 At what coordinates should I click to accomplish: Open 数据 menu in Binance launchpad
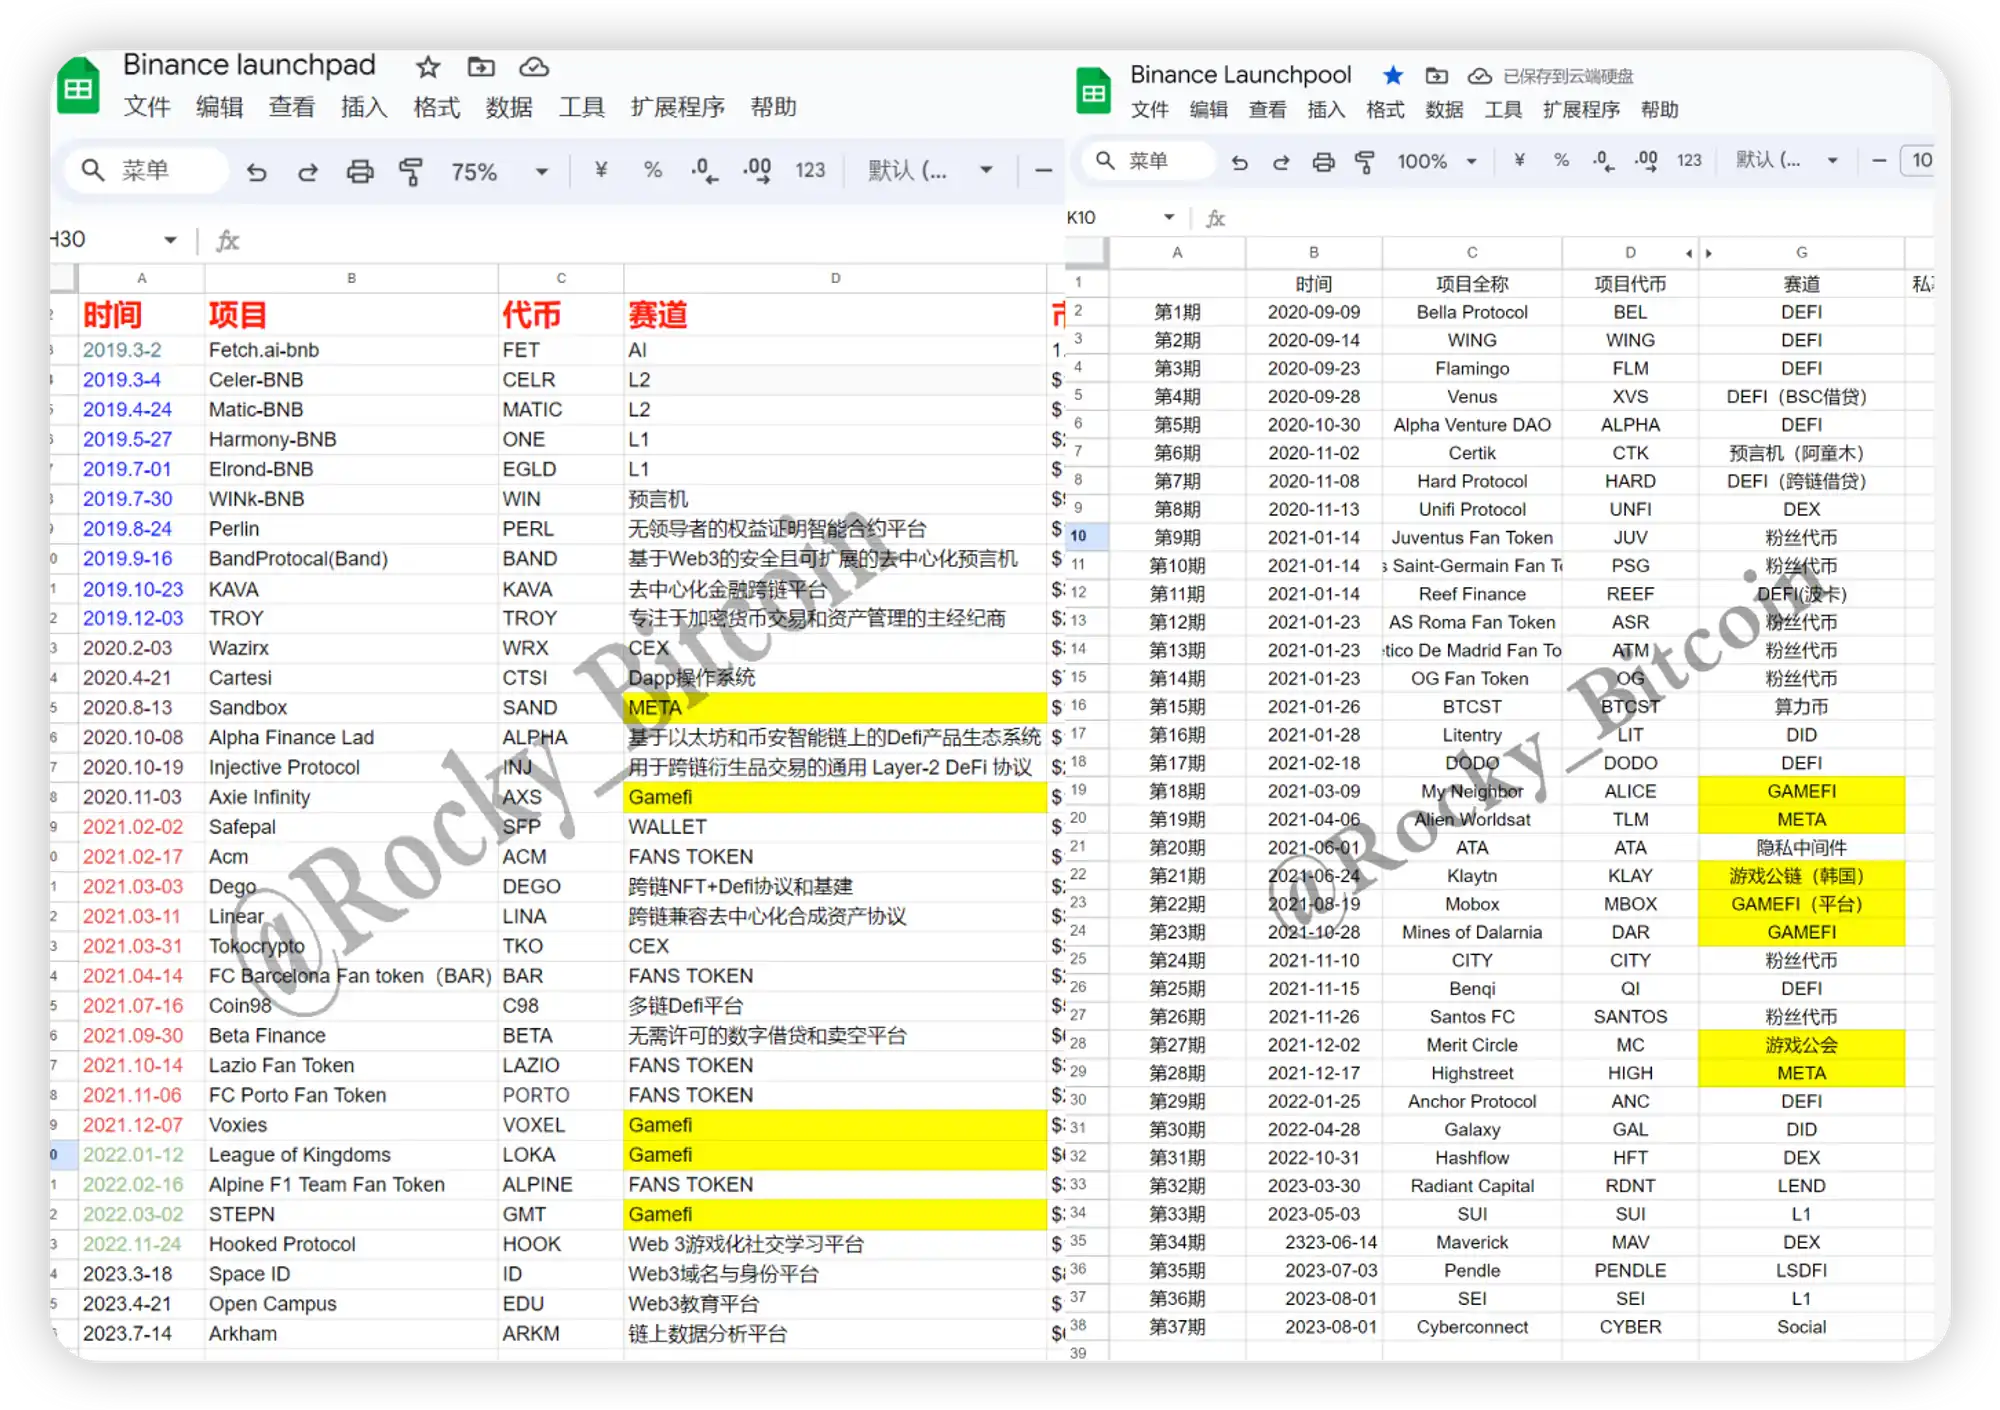(509, 107)
